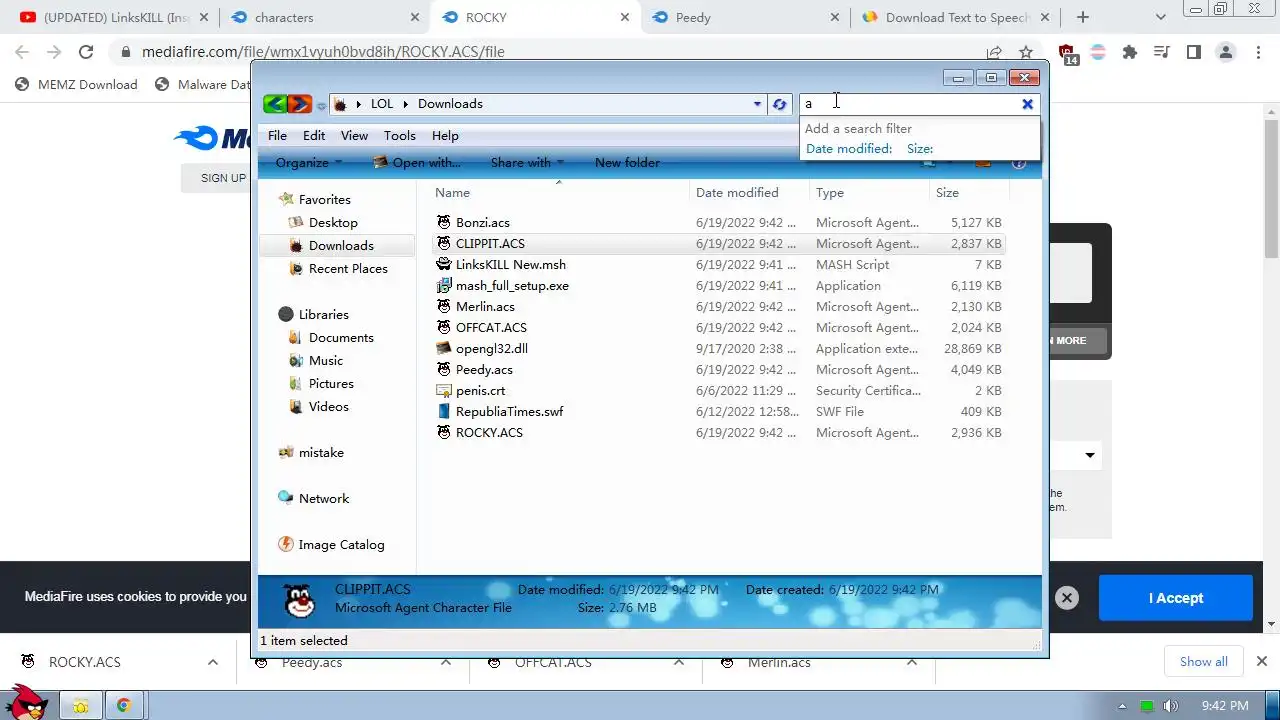Sort files by Name column header

coord(452,192)
